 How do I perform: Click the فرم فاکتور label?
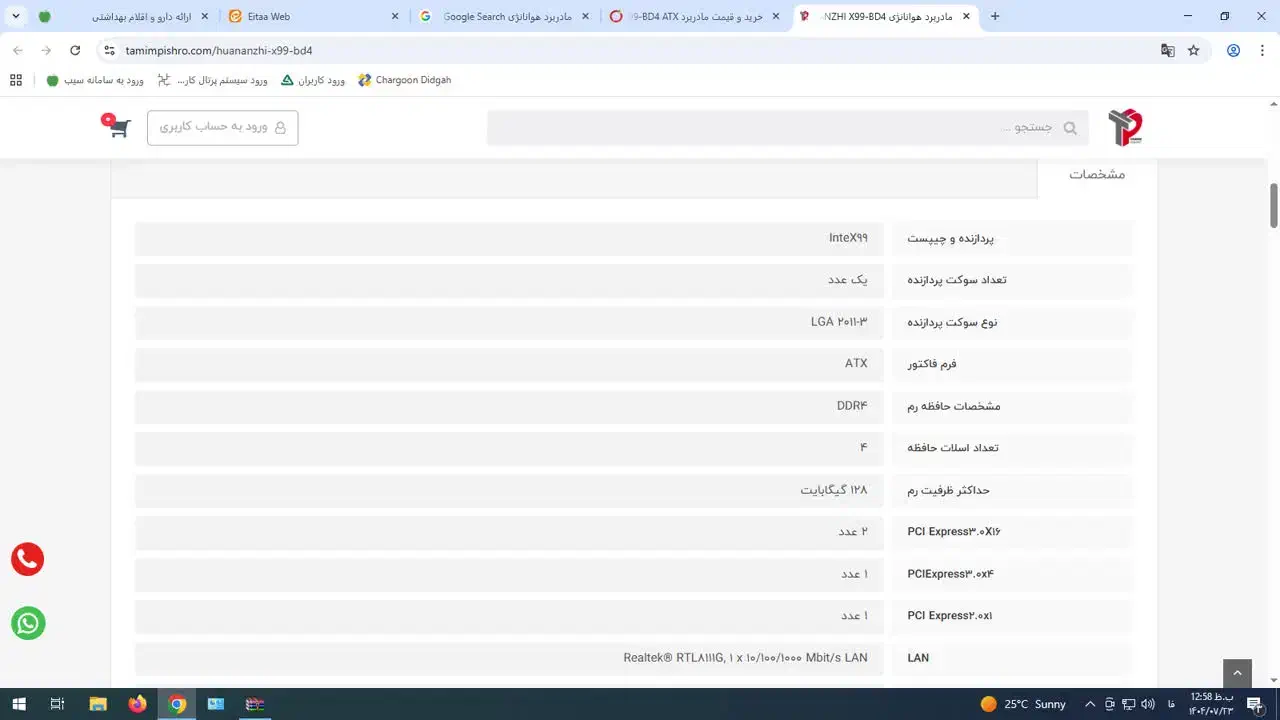(x=932, y=364)
